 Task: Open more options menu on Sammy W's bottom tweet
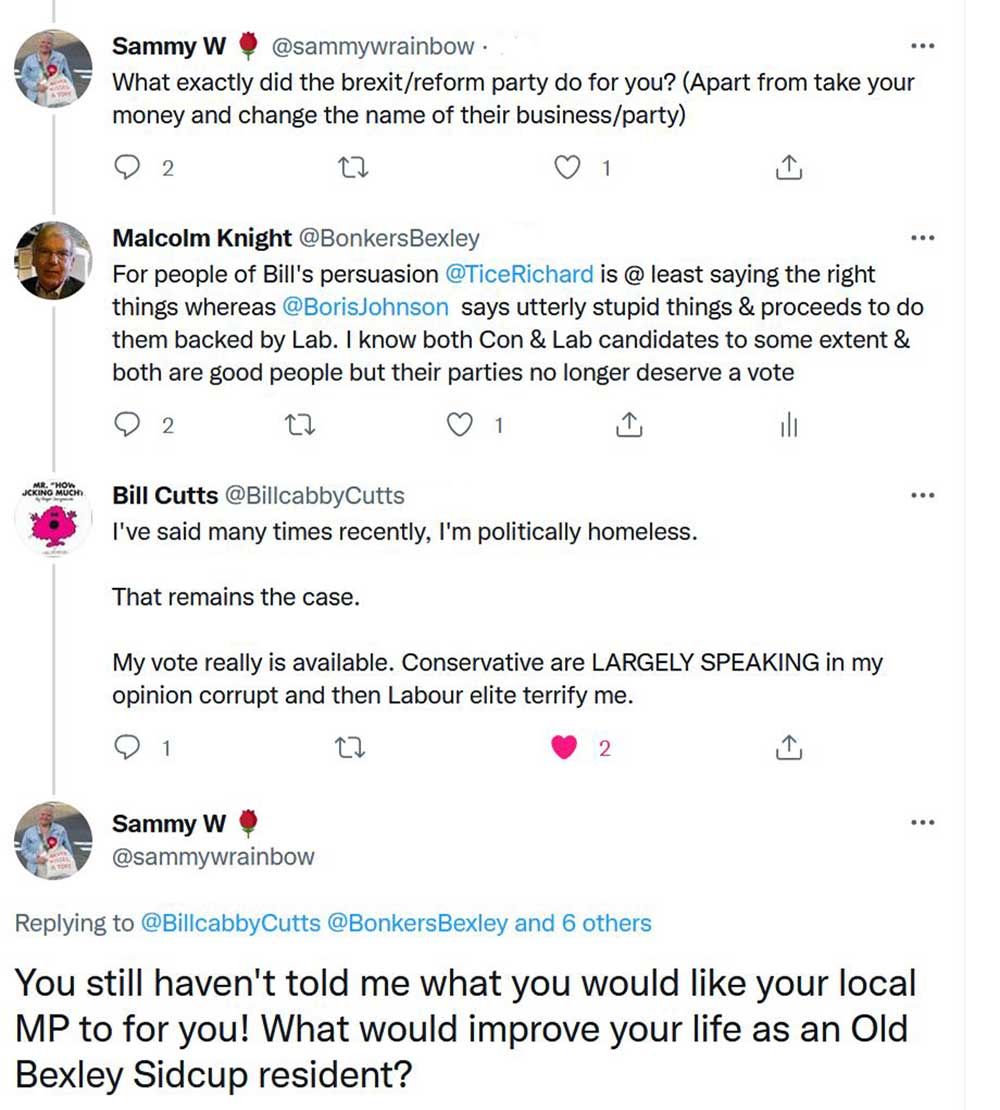[922, 822]
